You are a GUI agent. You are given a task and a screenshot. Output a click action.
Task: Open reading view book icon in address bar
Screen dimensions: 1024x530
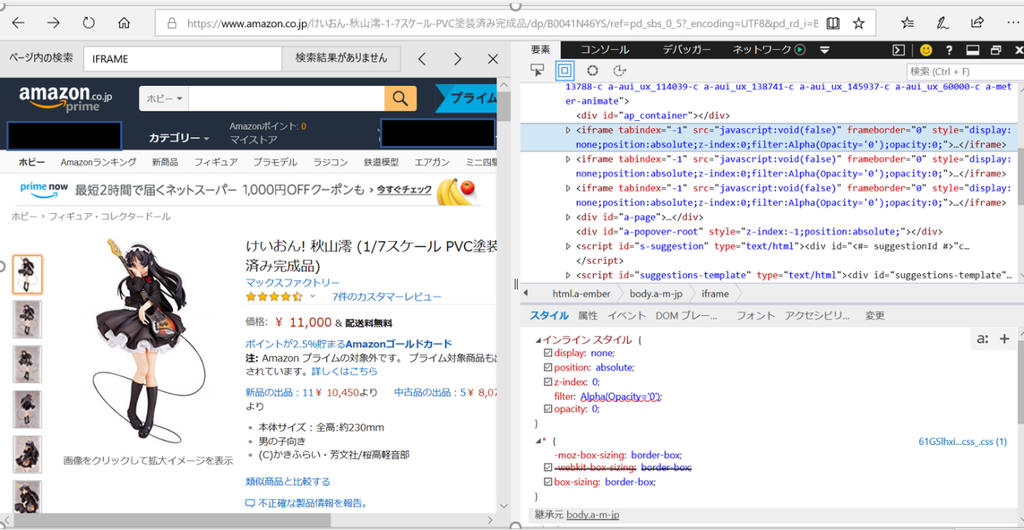point(833,23)
